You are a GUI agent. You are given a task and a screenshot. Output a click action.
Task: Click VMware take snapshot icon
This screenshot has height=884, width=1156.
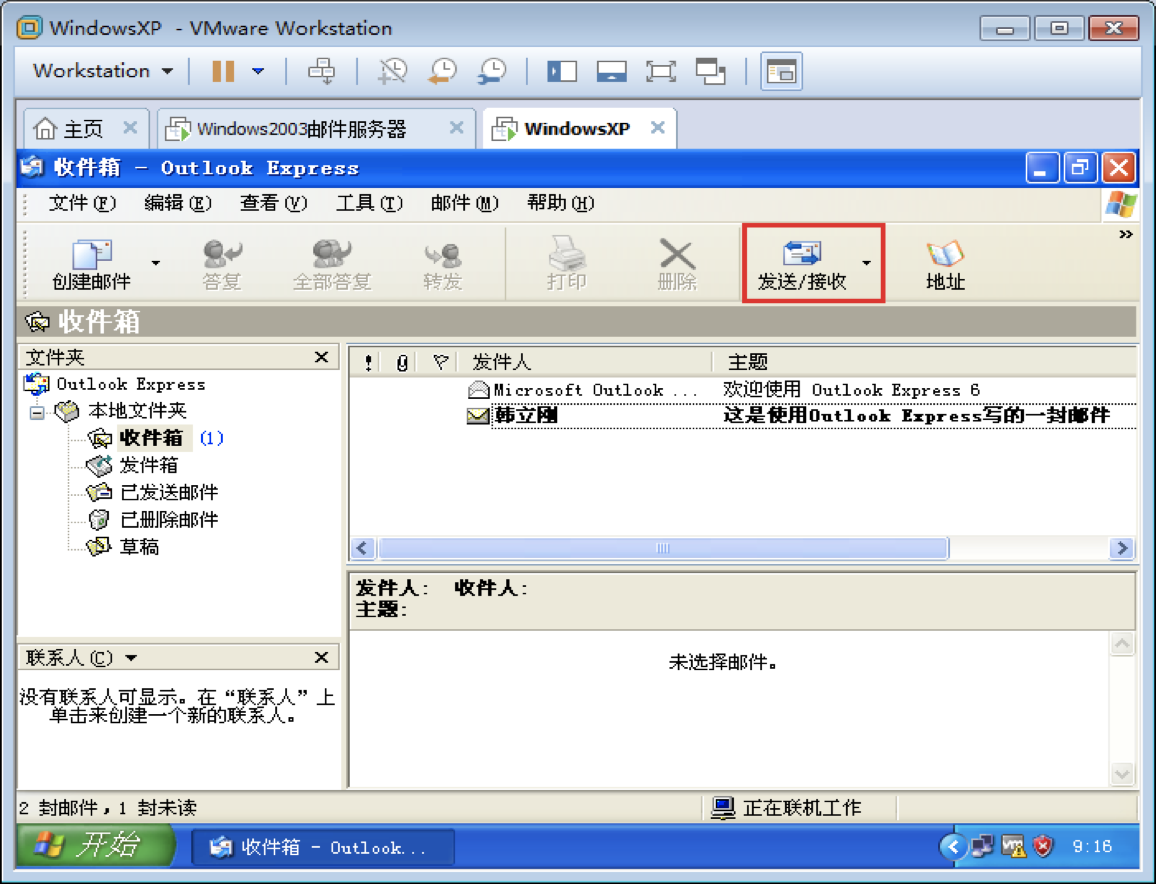click(x=392, y=72)
